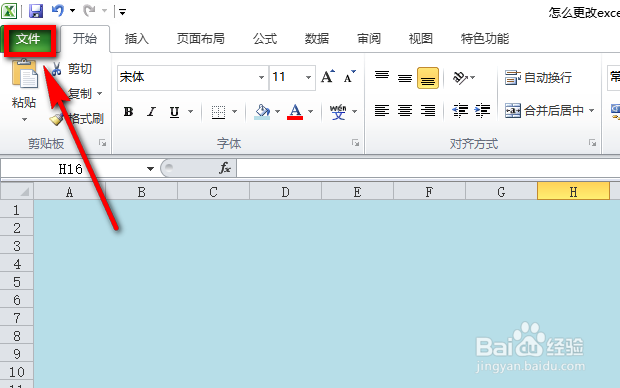Viewport: 620px width, 388px height.
Task: Select bottom vertical align (highlighted)
Action: click(x=428, y=78)
